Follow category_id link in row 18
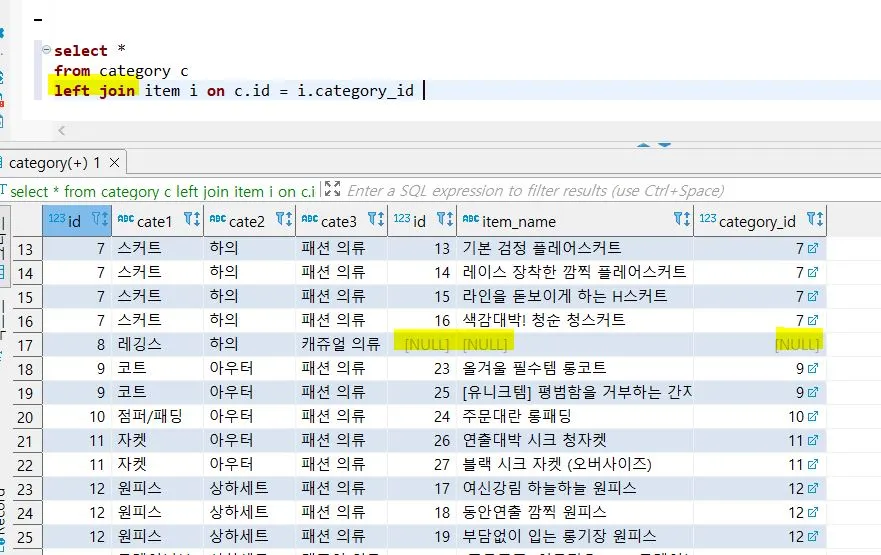Viewport: 881px width, 555px height. tap(812, 369)
